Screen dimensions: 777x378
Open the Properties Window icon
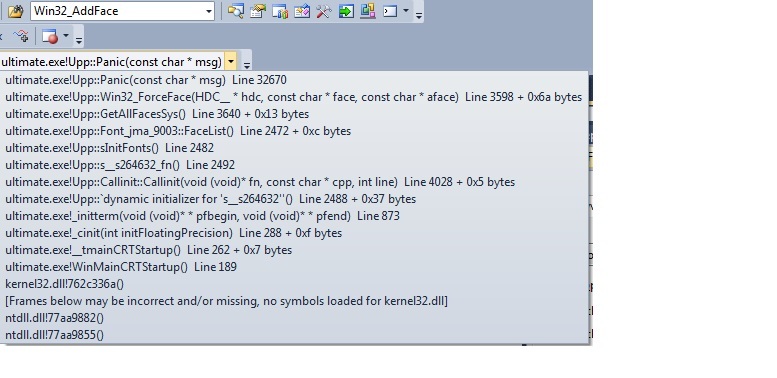click(258, 11)
